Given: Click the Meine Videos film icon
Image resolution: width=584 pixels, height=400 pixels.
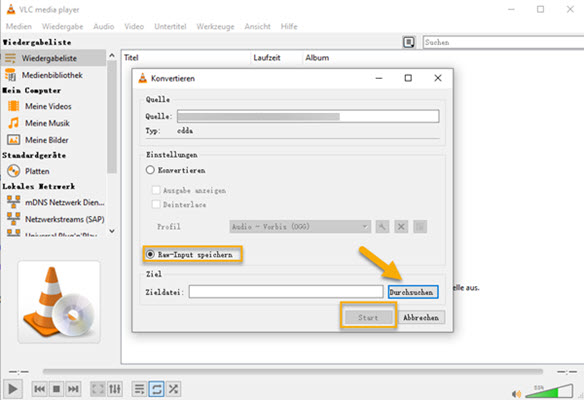Looking at the screenshot, I should point(13,107).
